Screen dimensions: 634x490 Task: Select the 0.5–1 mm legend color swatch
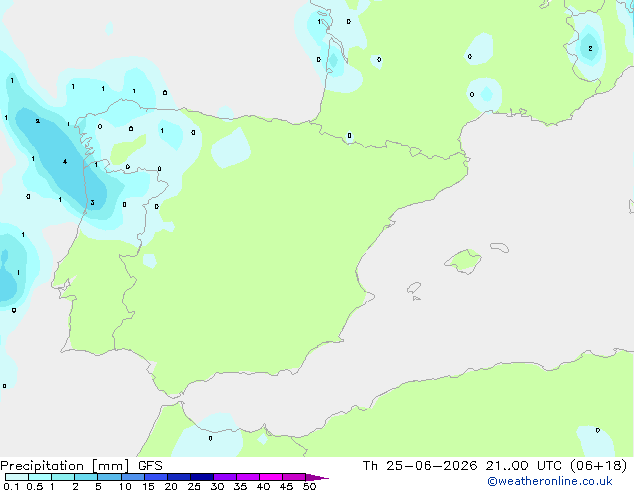pos(40,477)
